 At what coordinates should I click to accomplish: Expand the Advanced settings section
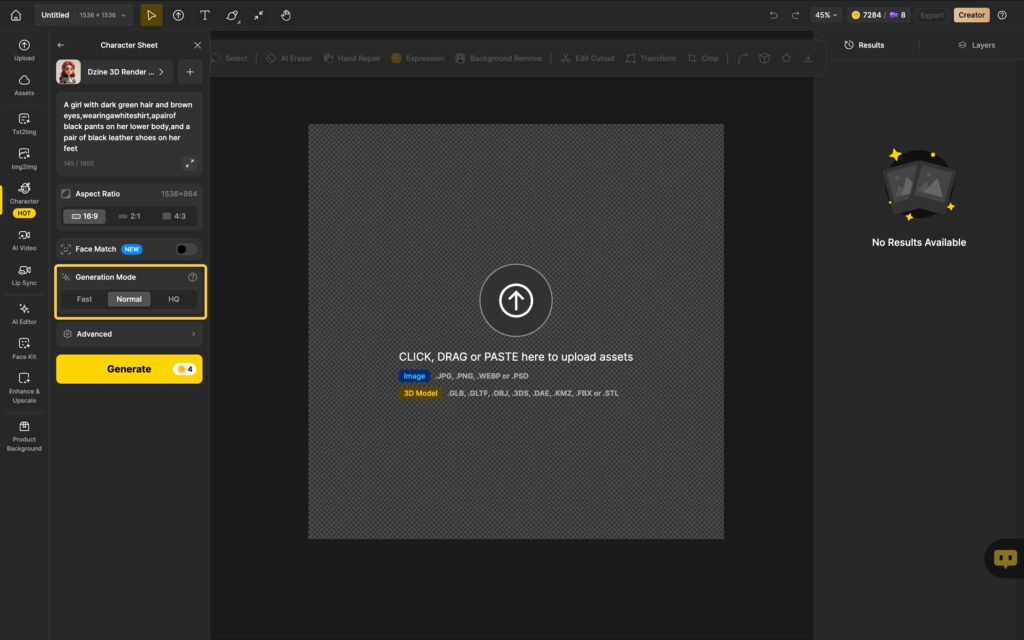129,334
